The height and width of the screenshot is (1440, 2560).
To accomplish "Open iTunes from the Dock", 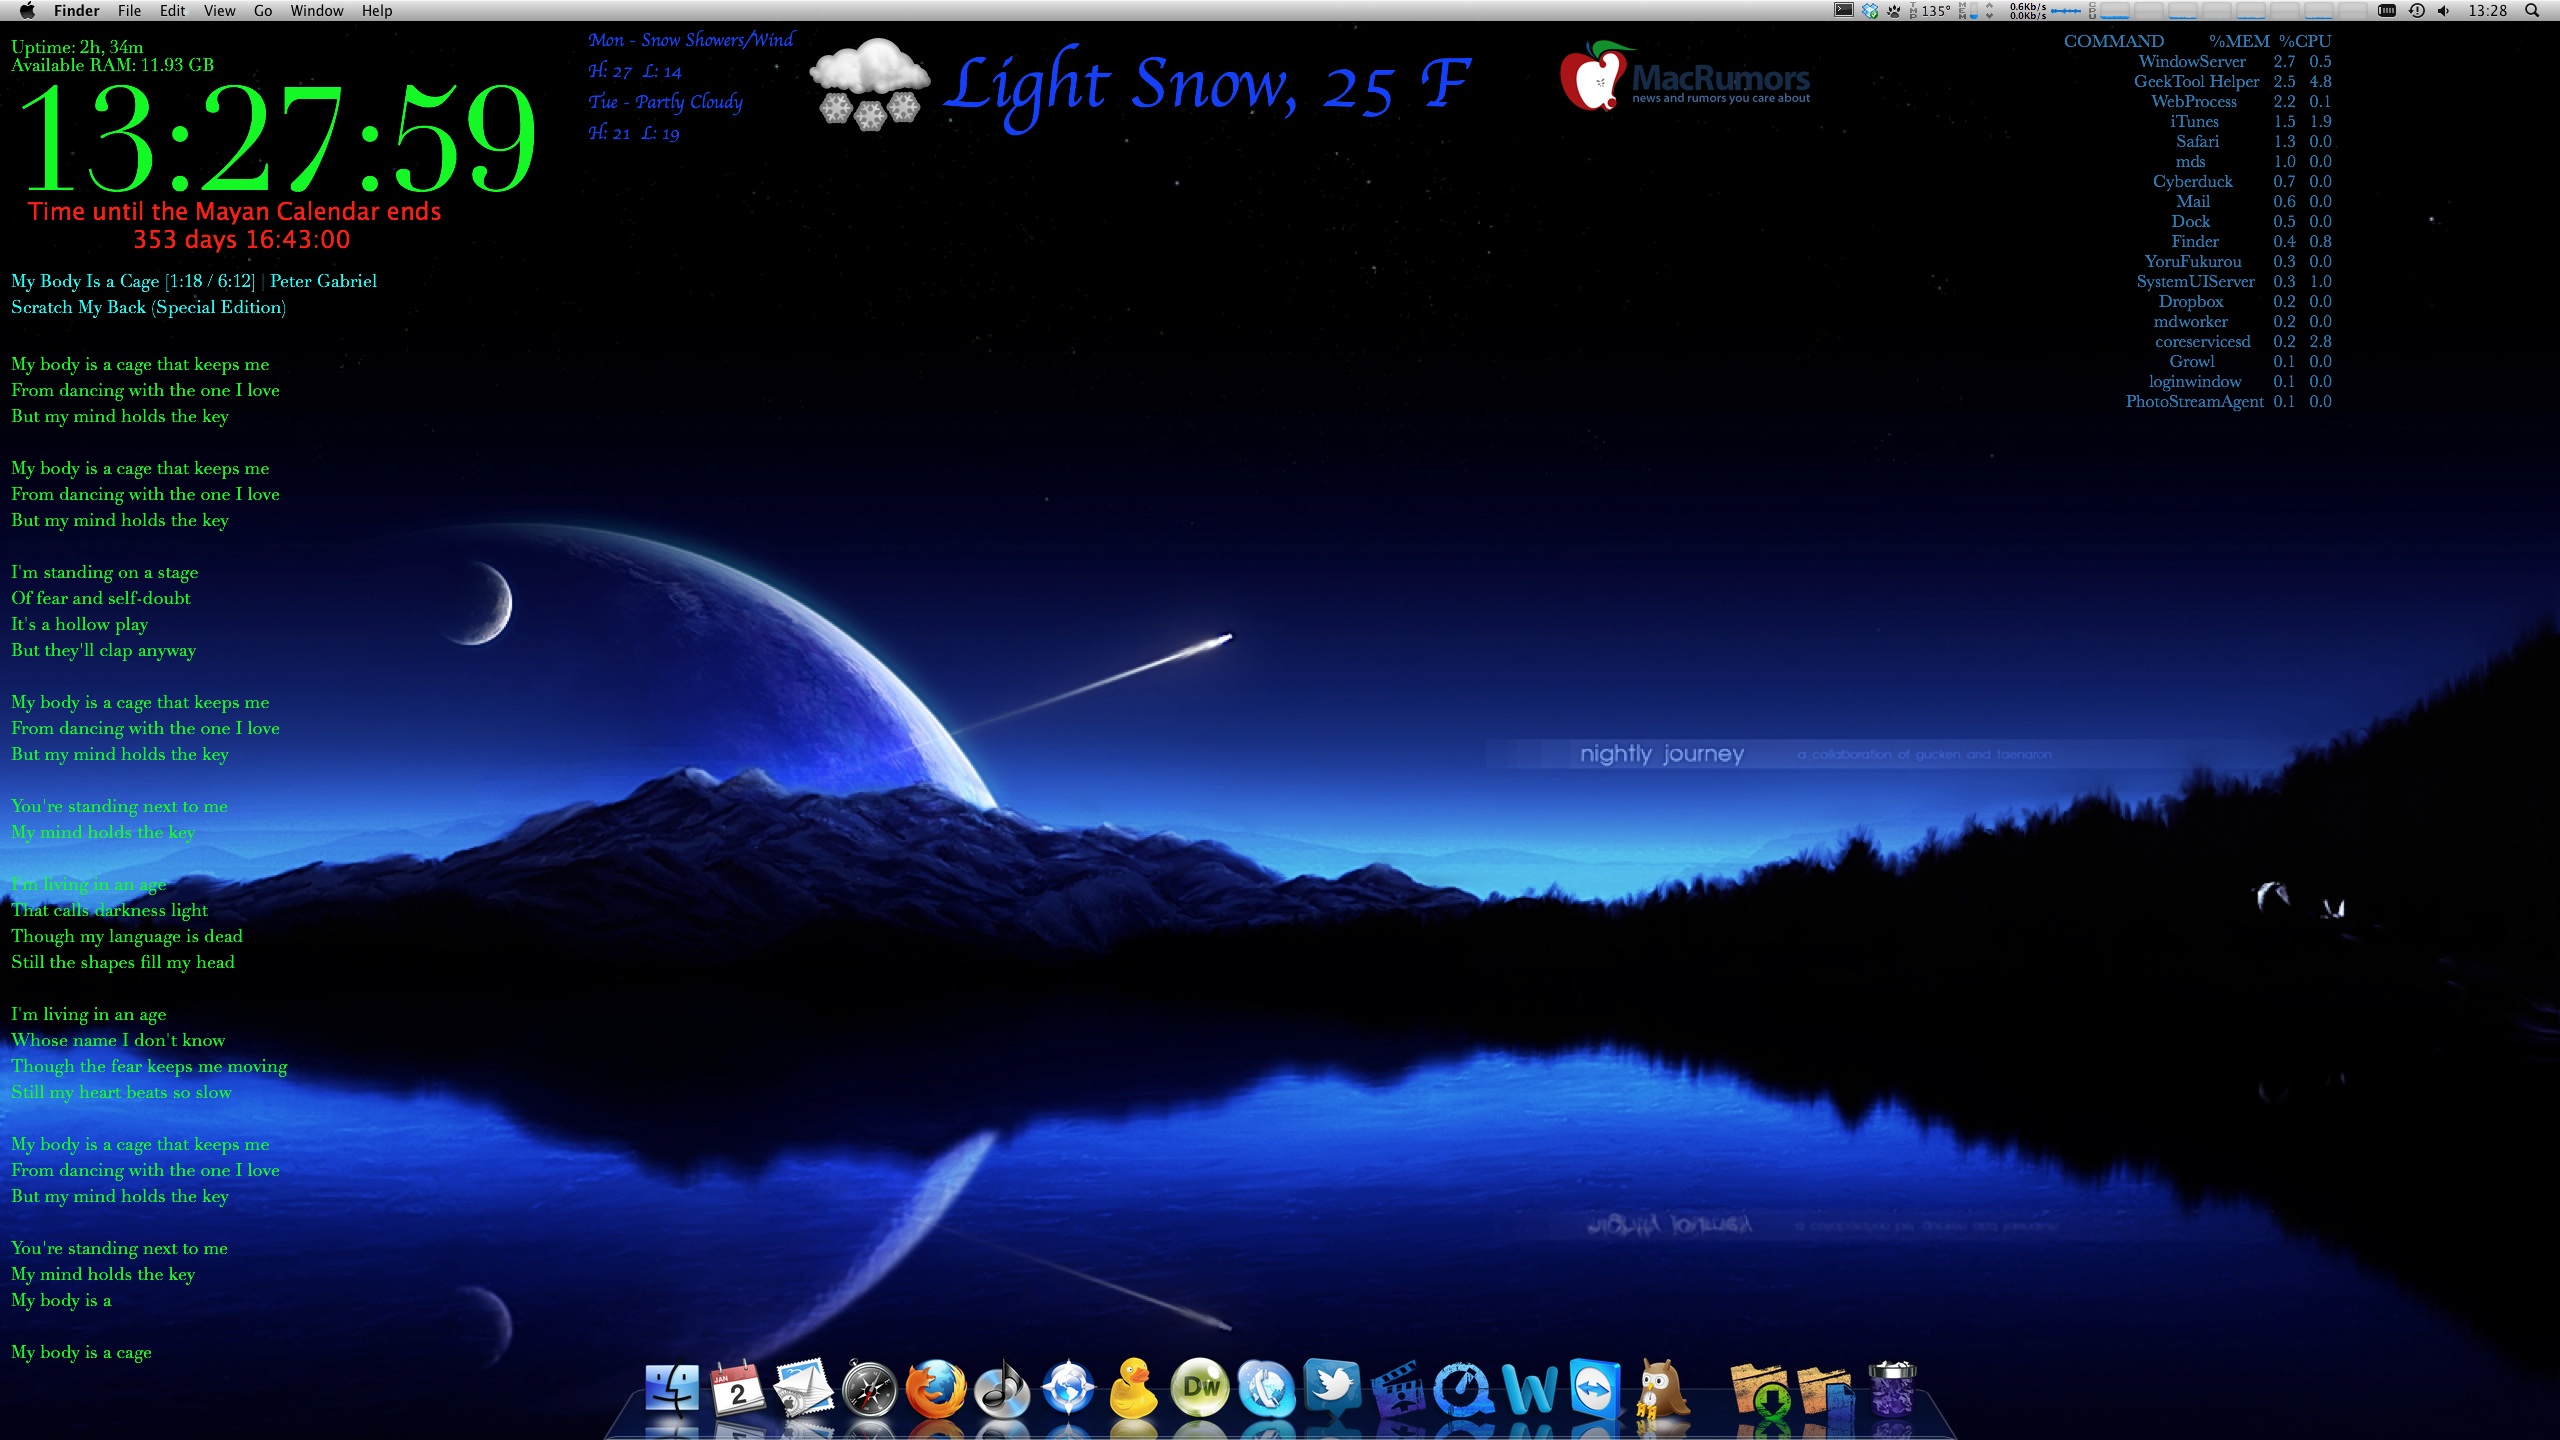I will (x=1001, y=1389).
